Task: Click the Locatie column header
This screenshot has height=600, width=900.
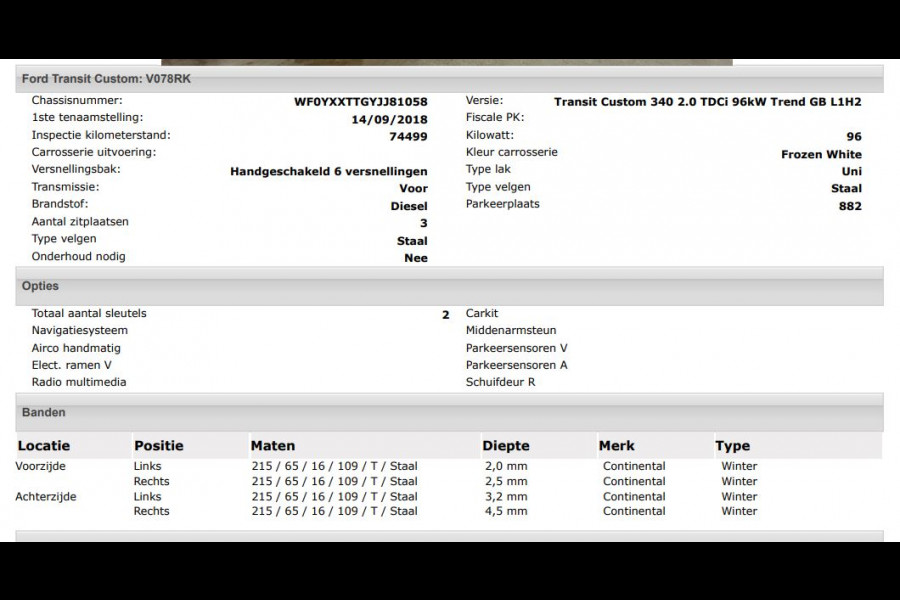Action: click(x=44, y=446)
